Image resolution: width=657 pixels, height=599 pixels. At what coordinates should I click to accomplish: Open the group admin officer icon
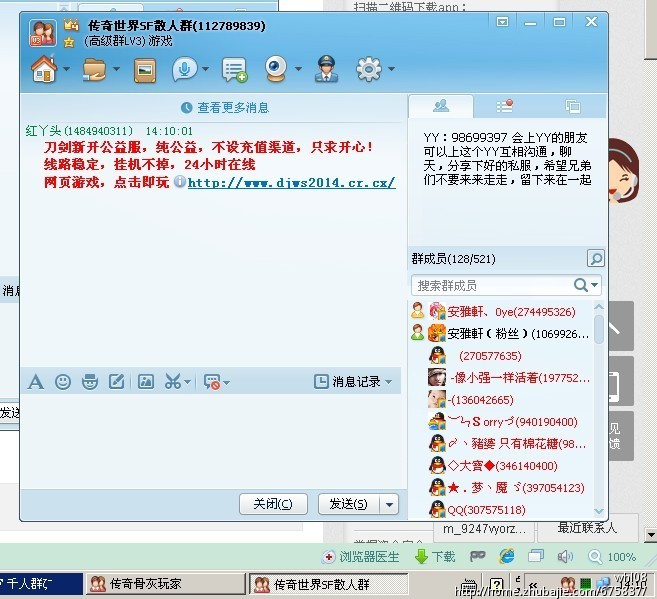[x=326, y=69]
